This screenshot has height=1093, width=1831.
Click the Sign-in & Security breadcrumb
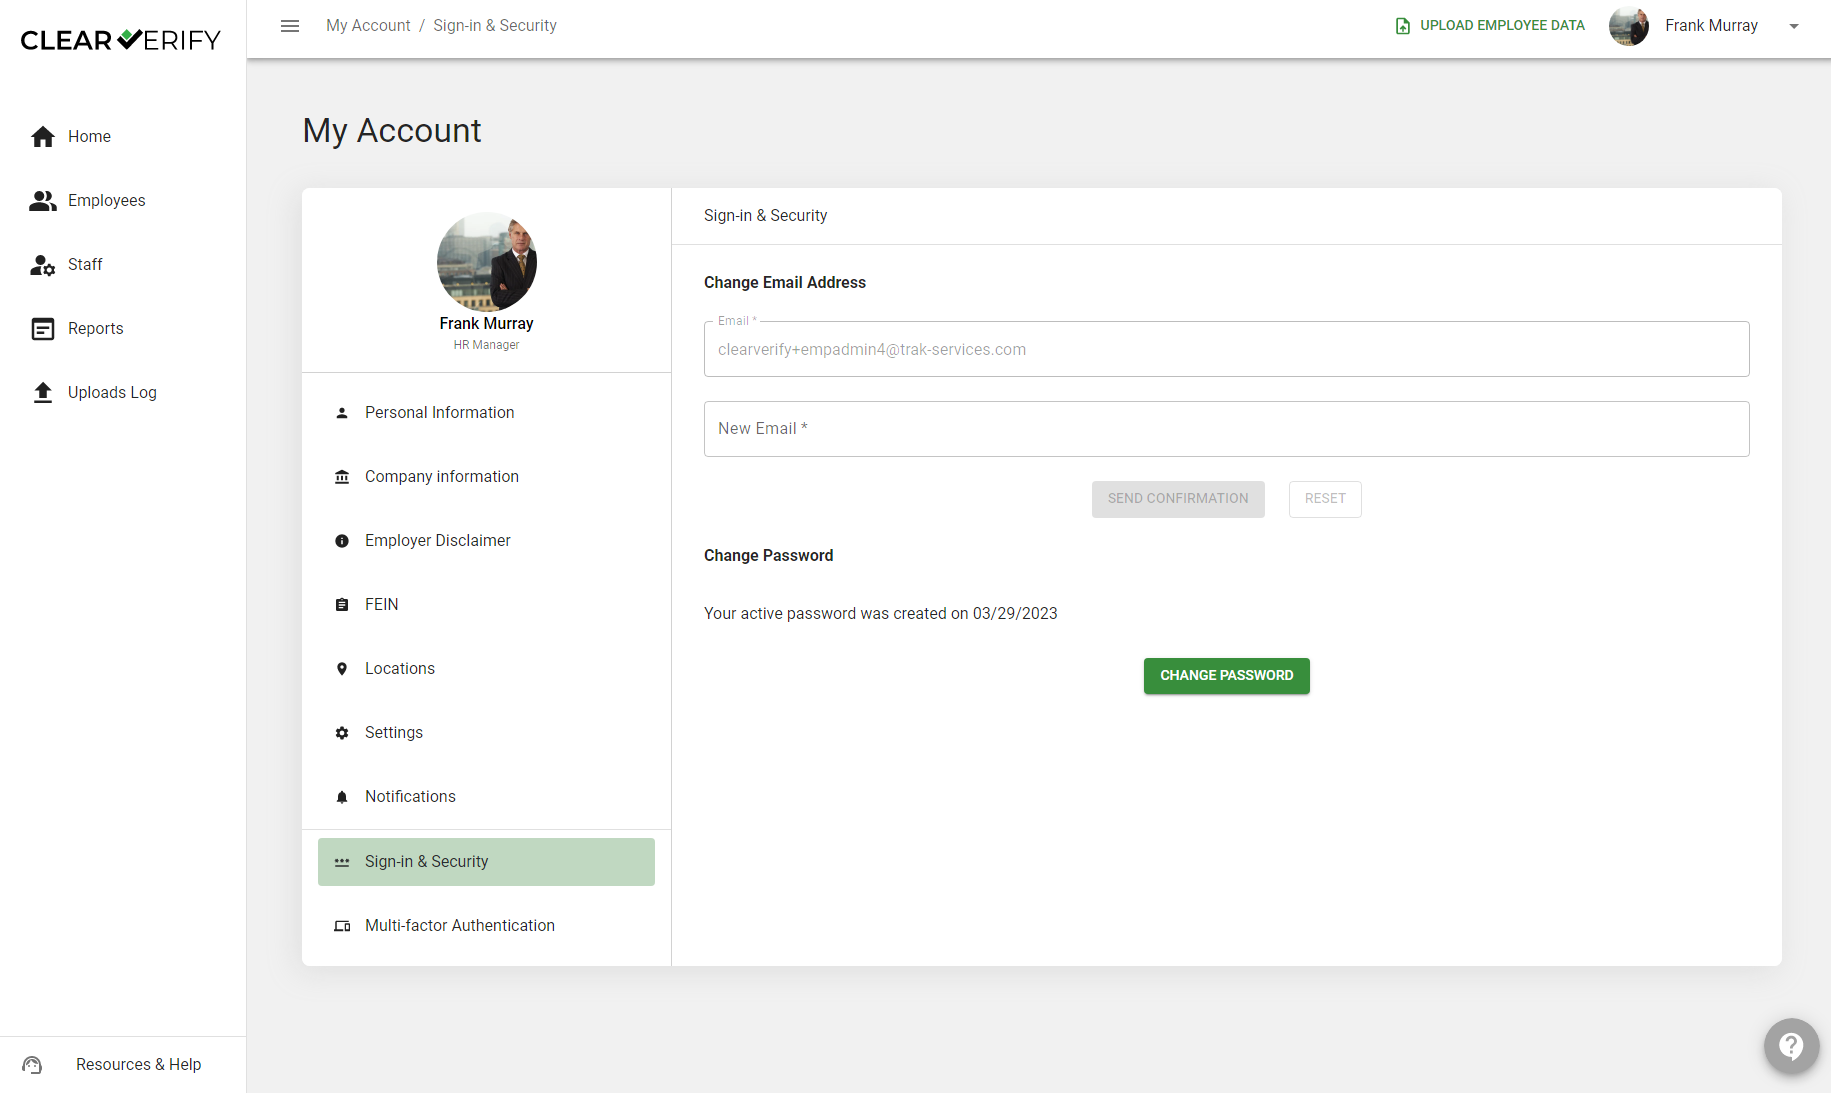pos(495,26)
